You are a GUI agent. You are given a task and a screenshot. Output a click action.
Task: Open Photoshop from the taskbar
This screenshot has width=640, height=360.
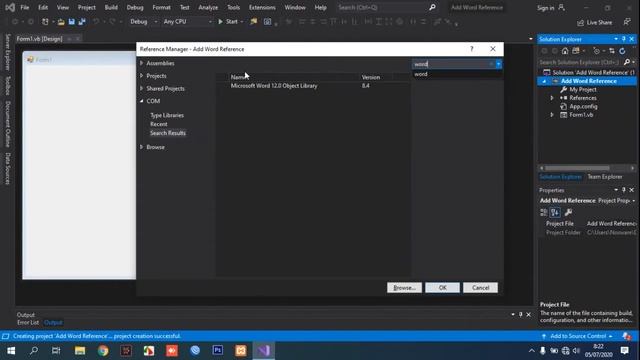(218, 351)
